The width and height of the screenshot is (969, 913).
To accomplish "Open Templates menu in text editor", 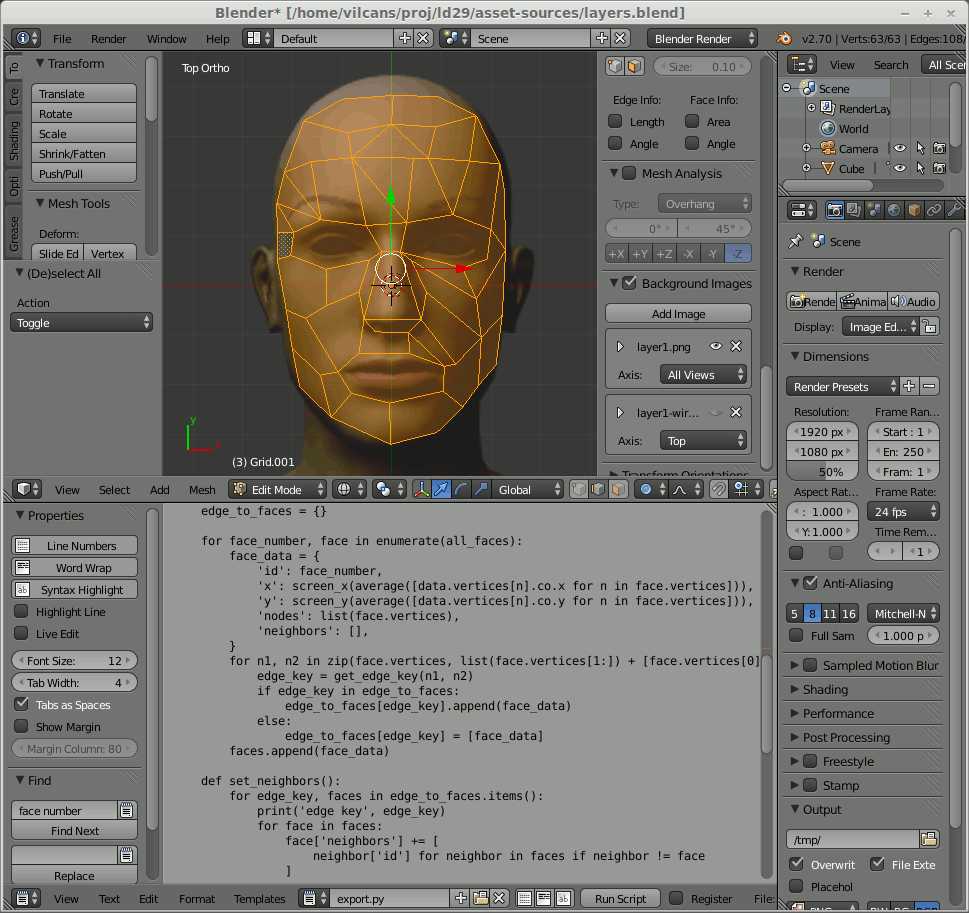I will point(260,898).
